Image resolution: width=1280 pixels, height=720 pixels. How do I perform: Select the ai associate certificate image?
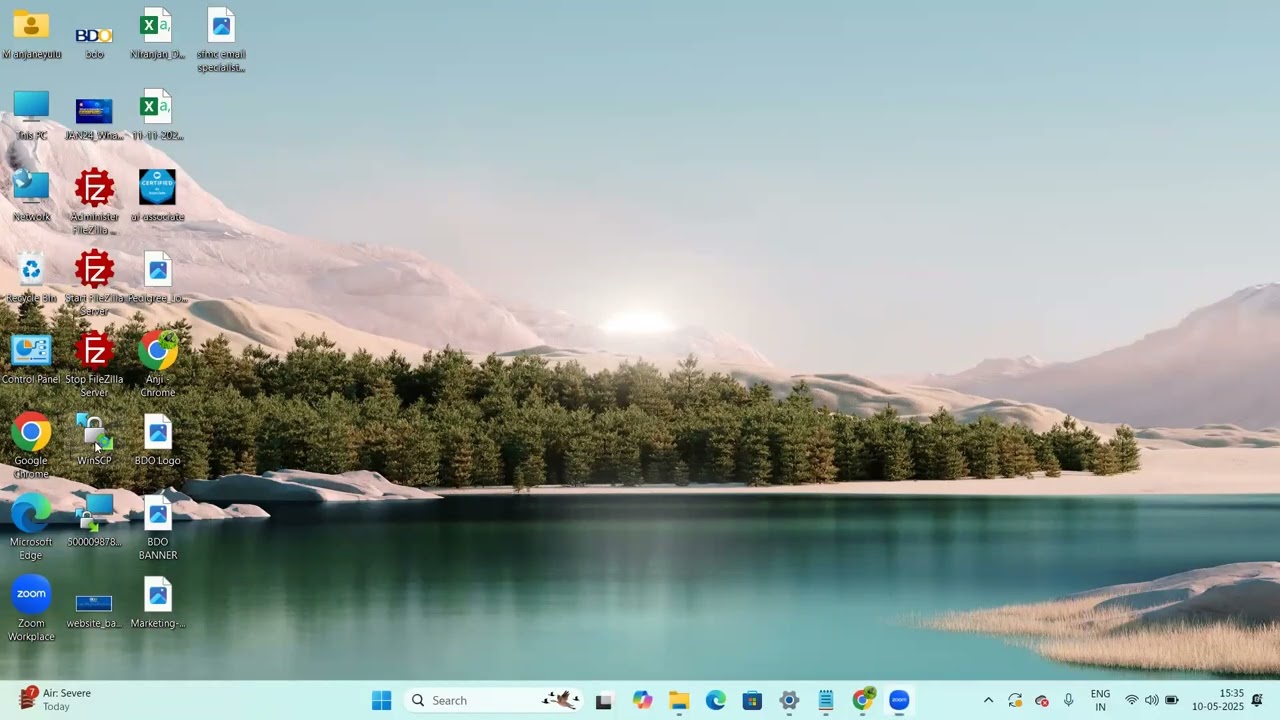pos(157,196)
